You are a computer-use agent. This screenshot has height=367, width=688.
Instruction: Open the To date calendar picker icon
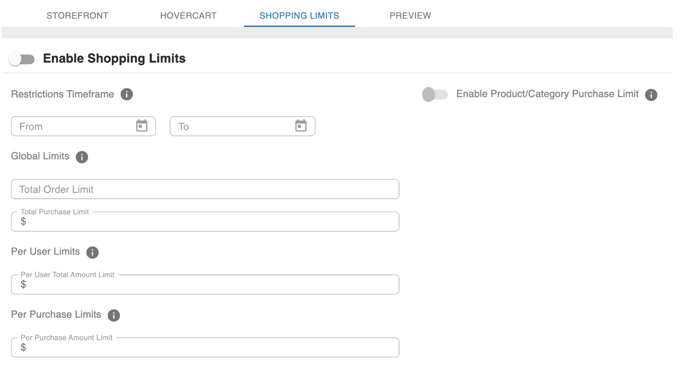301,126
